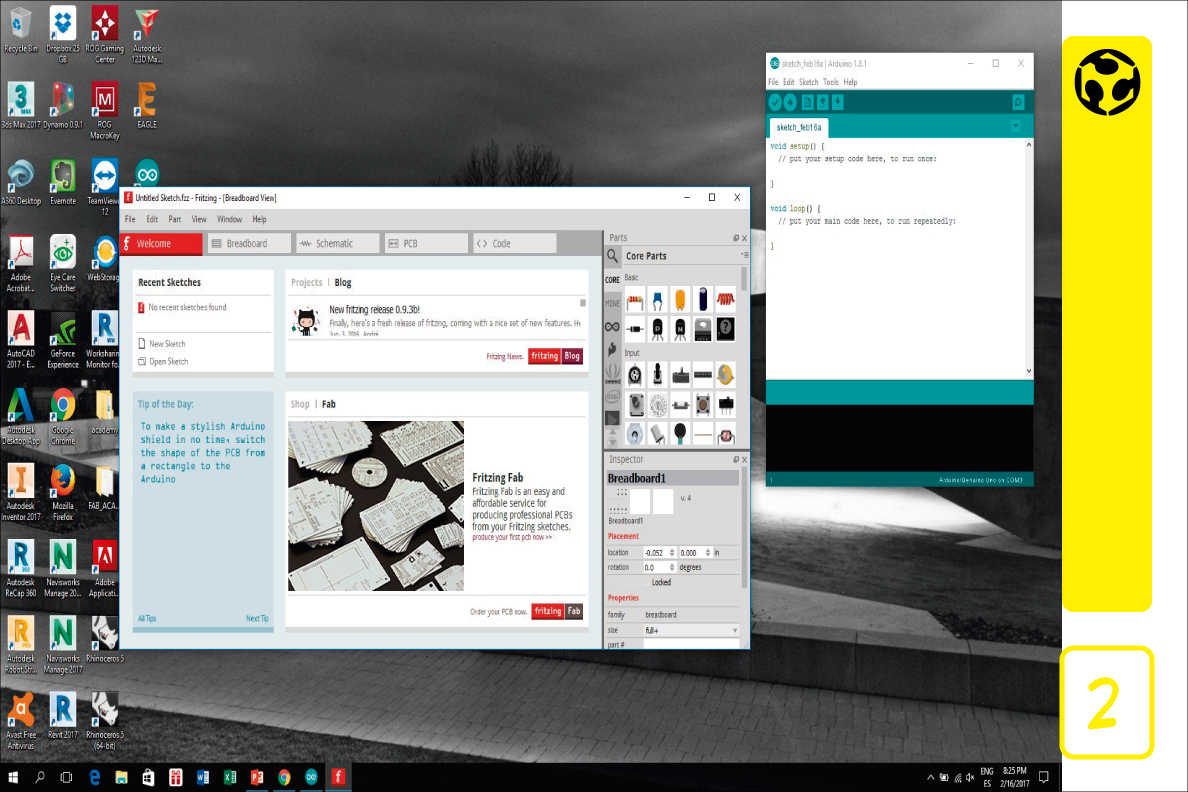This screenshot has height=792, width=1188.
Task: Click the Arduino Verify checkmark button
Action: [x=775, y=102]
